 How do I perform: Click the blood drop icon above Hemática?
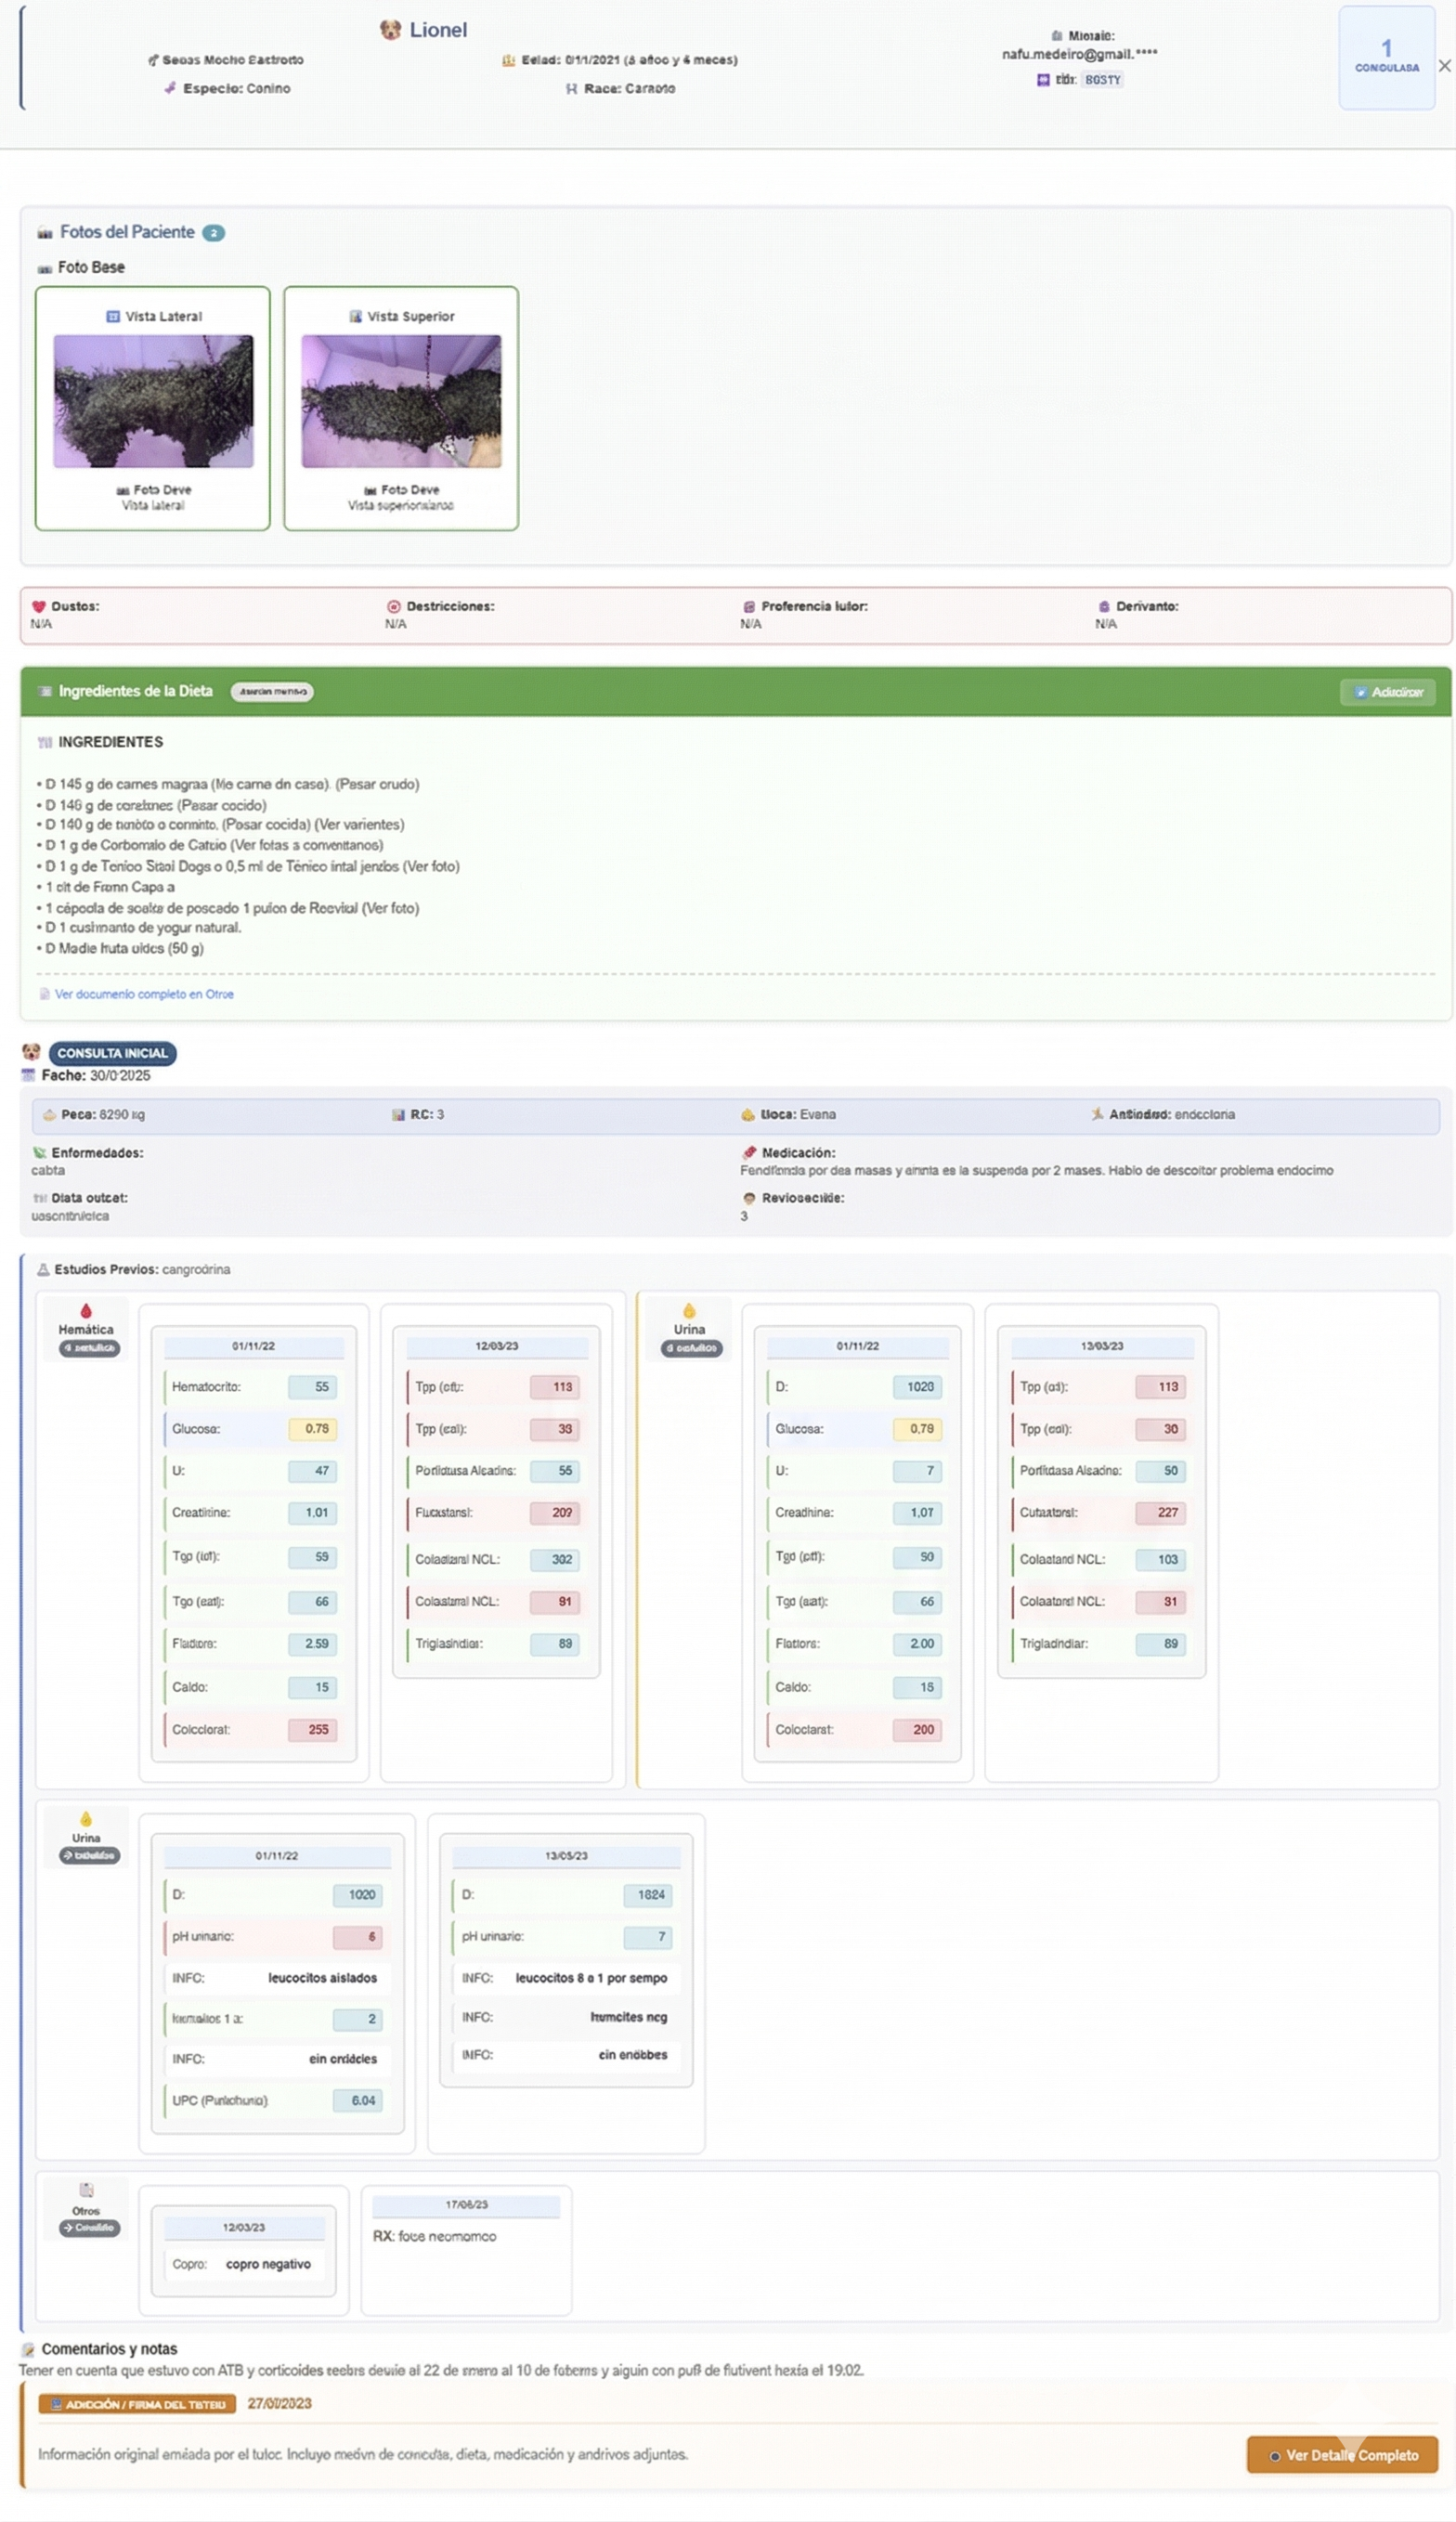86,1311
